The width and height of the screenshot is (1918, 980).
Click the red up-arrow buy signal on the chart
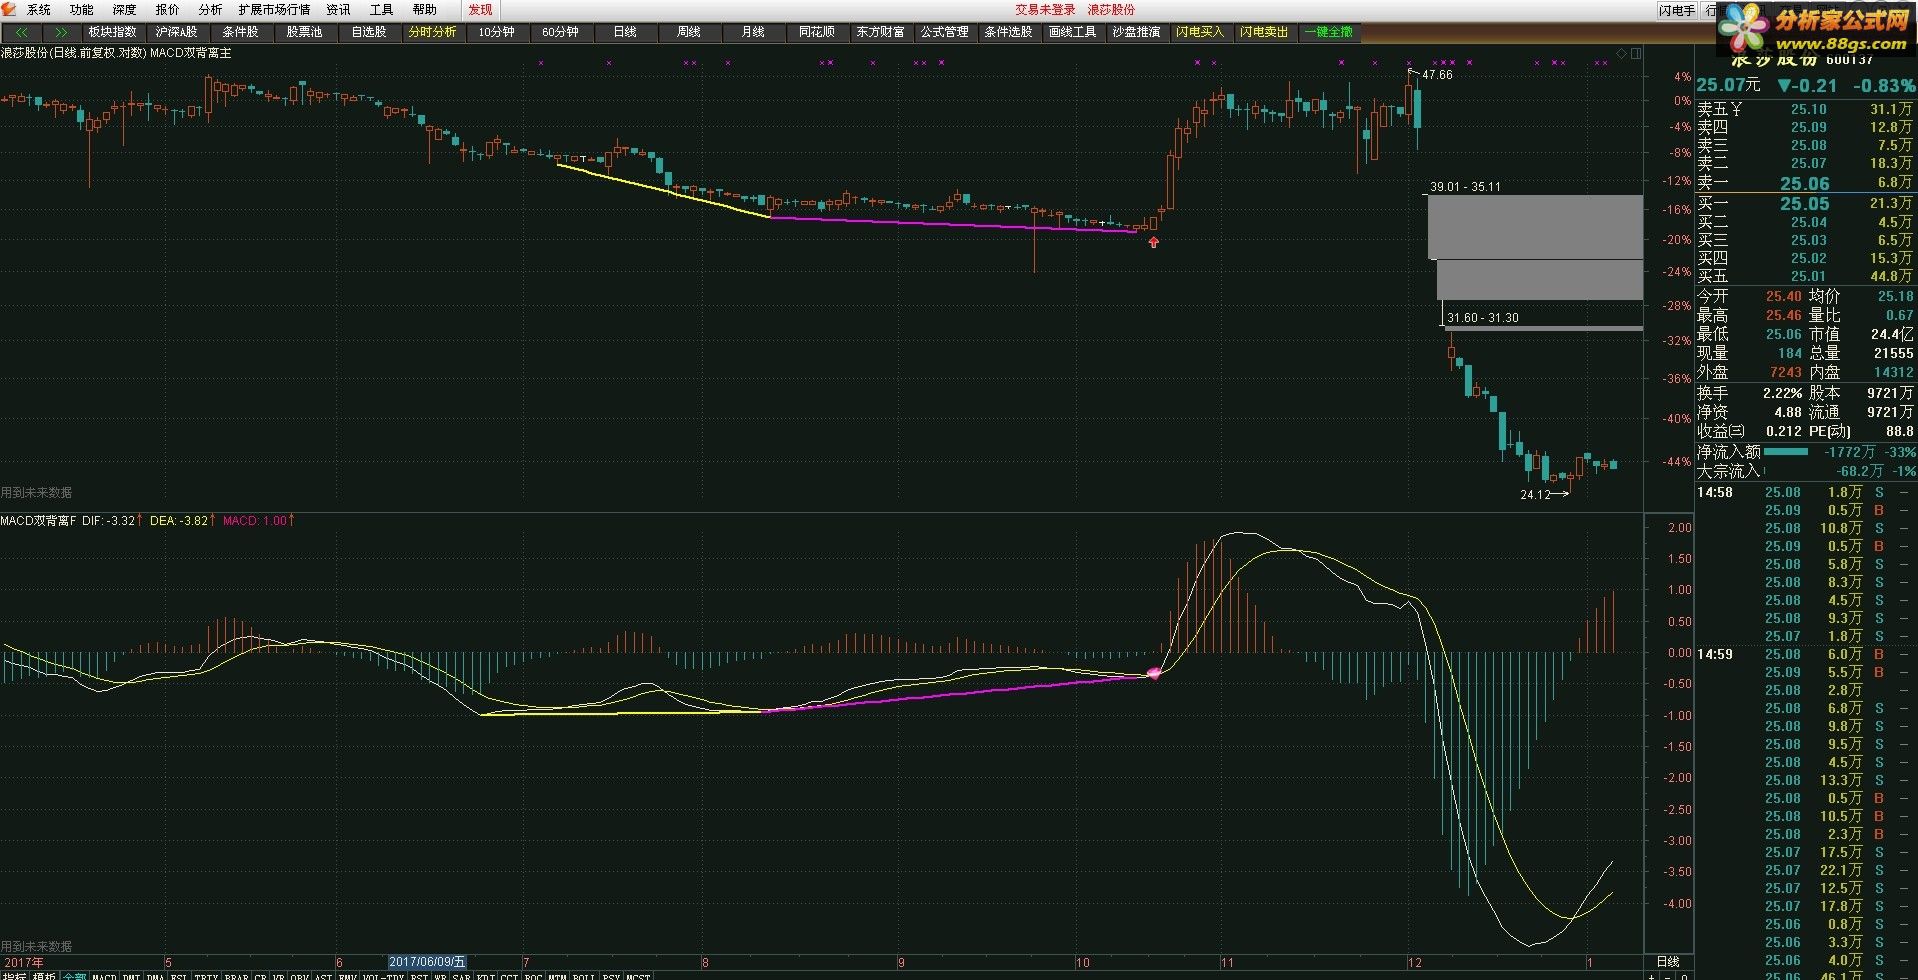[1153, 242]
